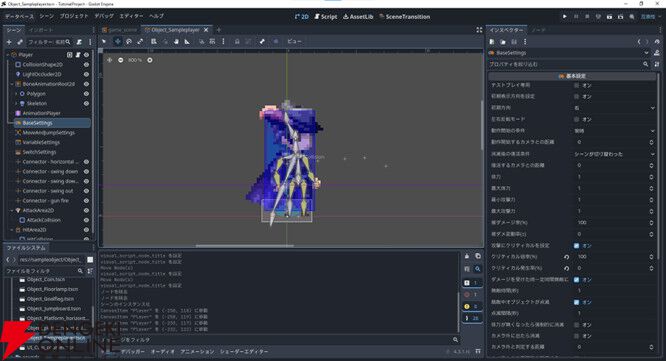Image resolution: width=666 pixels, height=361 pixels.
Task: Expand the Polygon node
Action: (x=16, y=94)
